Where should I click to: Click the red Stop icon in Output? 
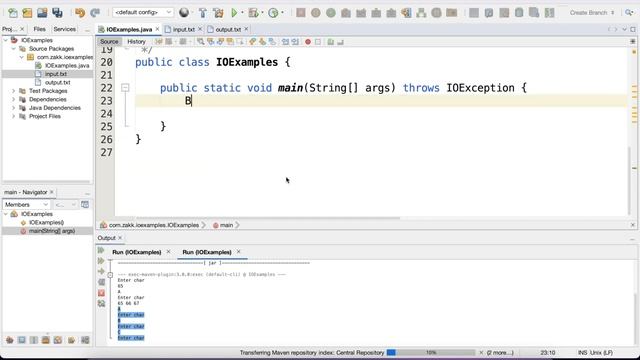coord(101,293)
